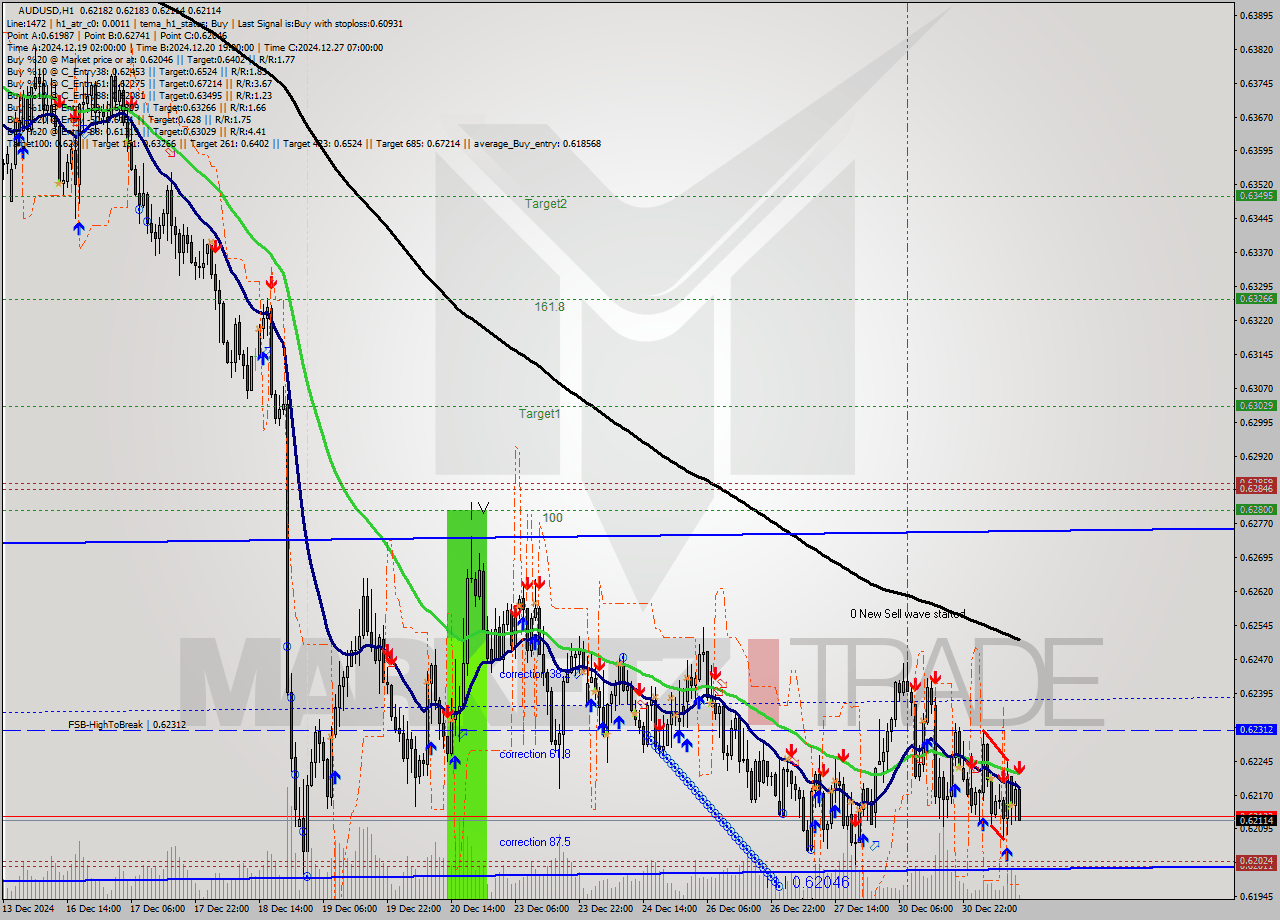
Task: Click the 0.63670 price scale value
Action: 1256,117
